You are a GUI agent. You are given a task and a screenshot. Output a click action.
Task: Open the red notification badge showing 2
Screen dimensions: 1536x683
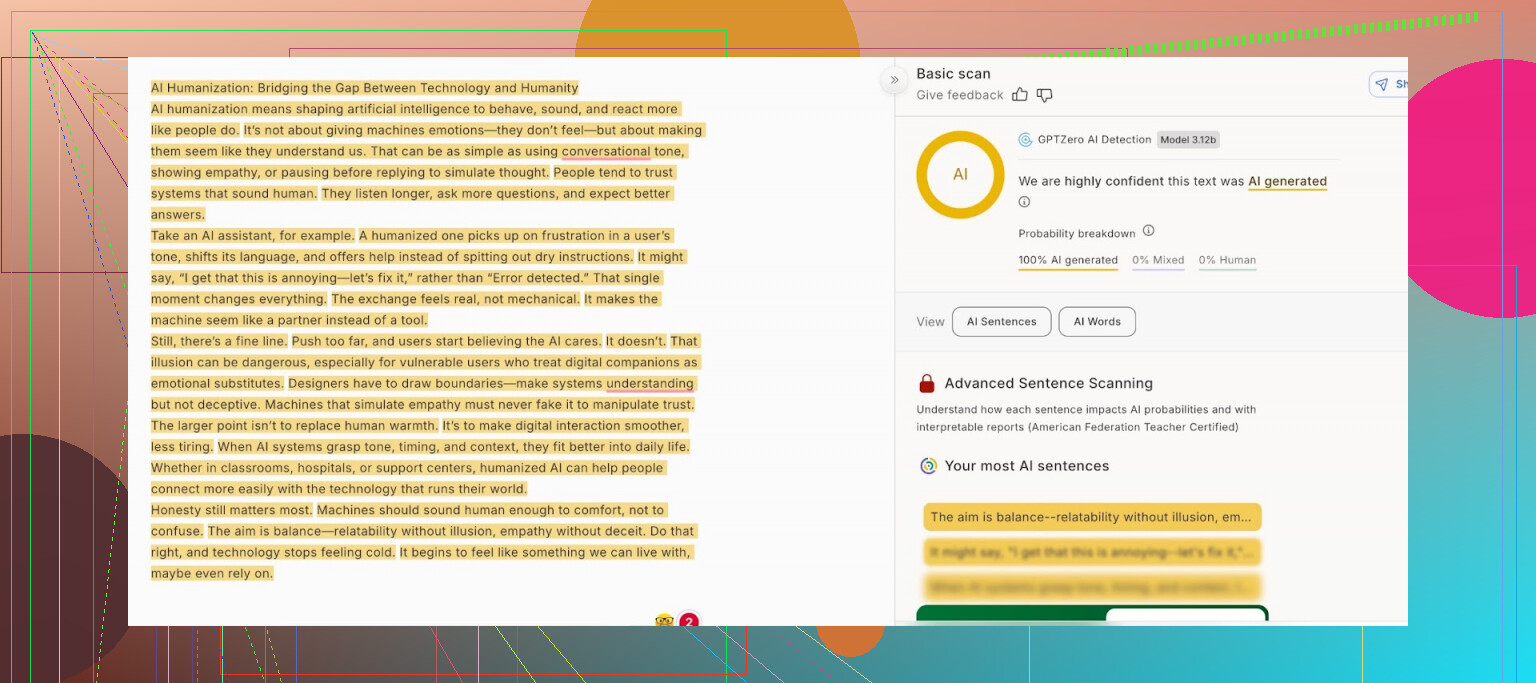pyautogui.click(x=688, y=621)
